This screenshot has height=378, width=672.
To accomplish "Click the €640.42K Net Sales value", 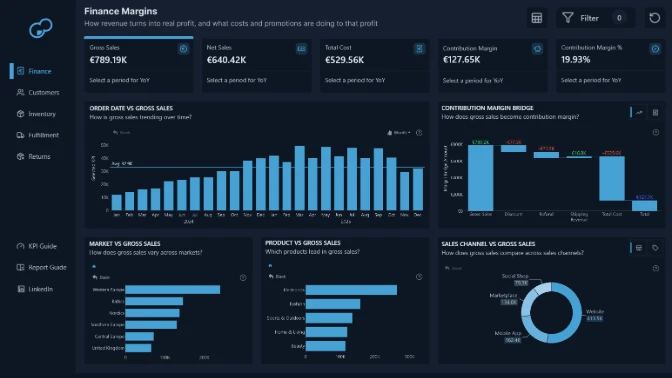I will coord(226,60).
